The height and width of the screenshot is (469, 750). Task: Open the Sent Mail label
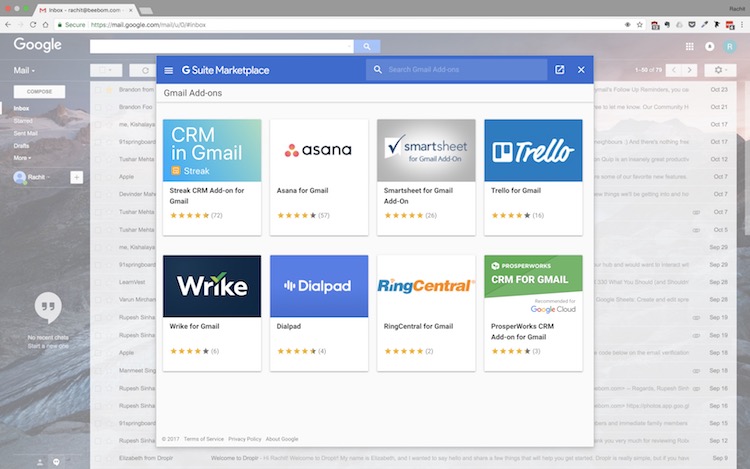25,133
